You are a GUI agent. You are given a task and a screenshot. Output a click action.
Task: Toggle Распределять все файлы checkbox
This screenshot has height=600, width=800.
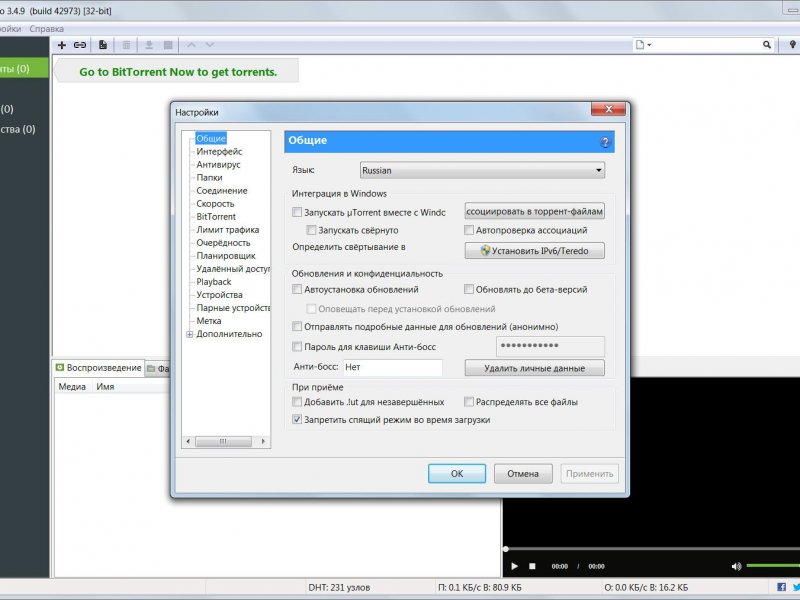pos(469,402)
